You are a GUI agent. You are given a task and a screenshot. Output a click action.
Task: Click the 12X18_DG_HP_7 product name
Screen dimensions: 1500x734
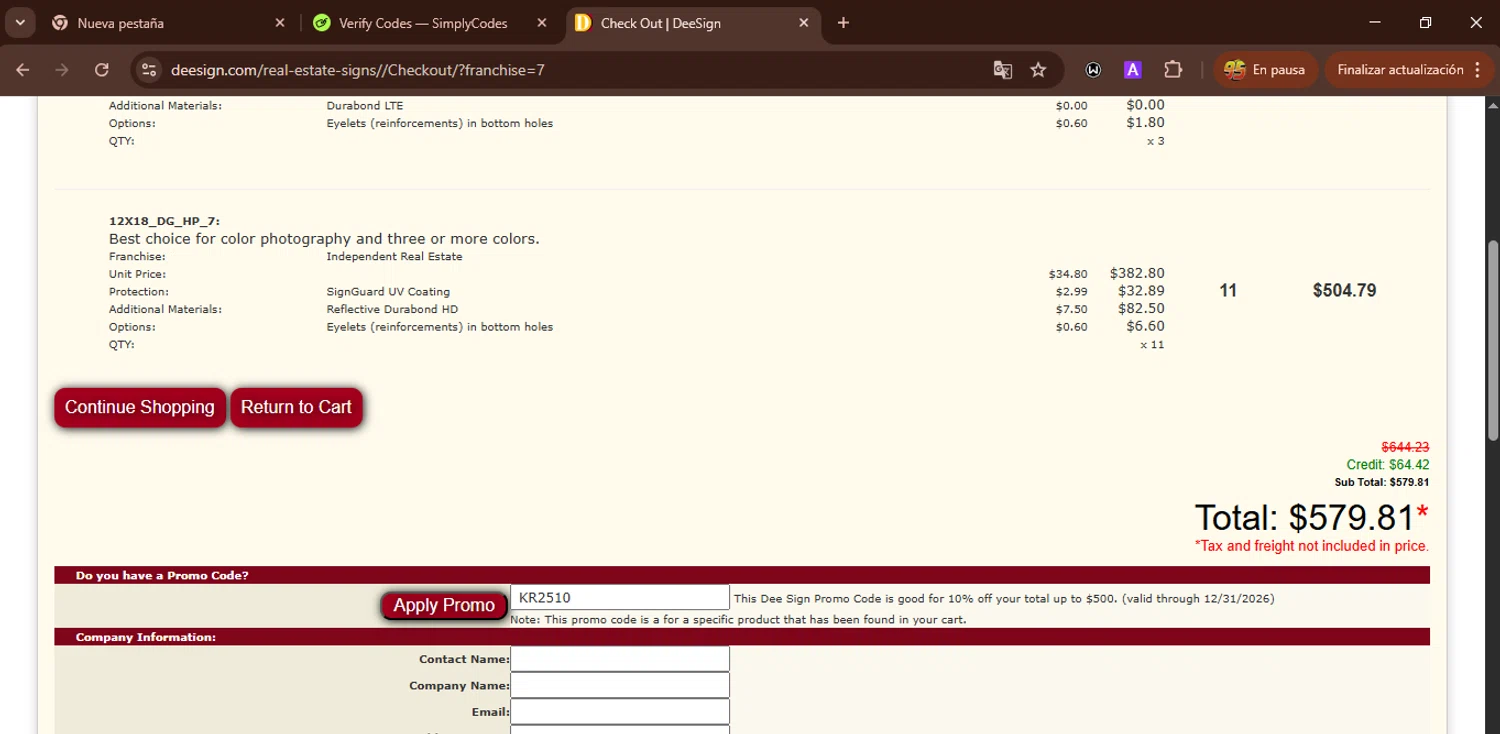point(164,221)
